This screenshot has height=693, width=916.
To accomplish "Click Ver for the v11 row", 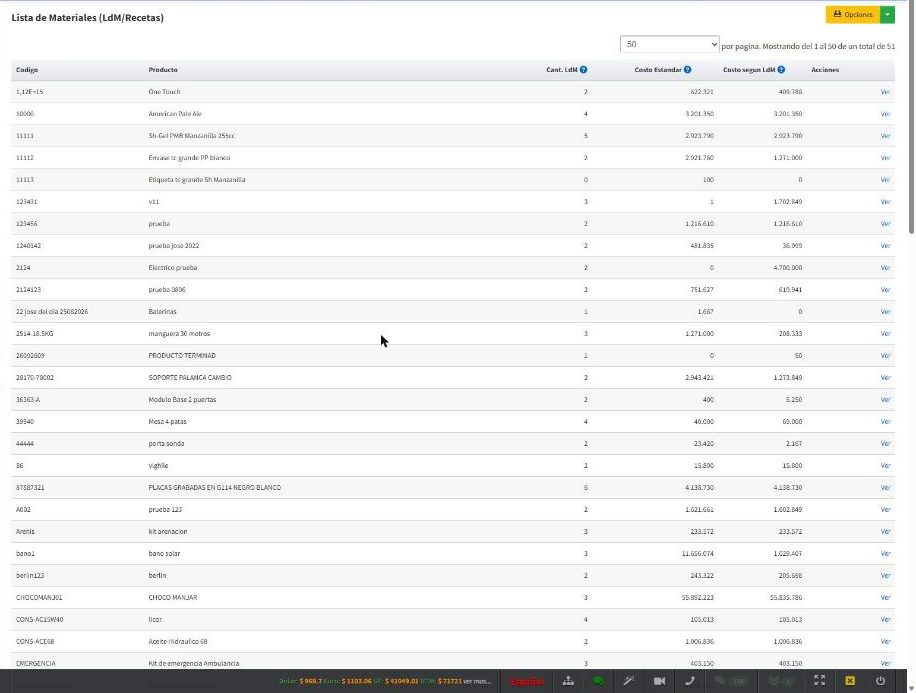I will tap(885, 202).
